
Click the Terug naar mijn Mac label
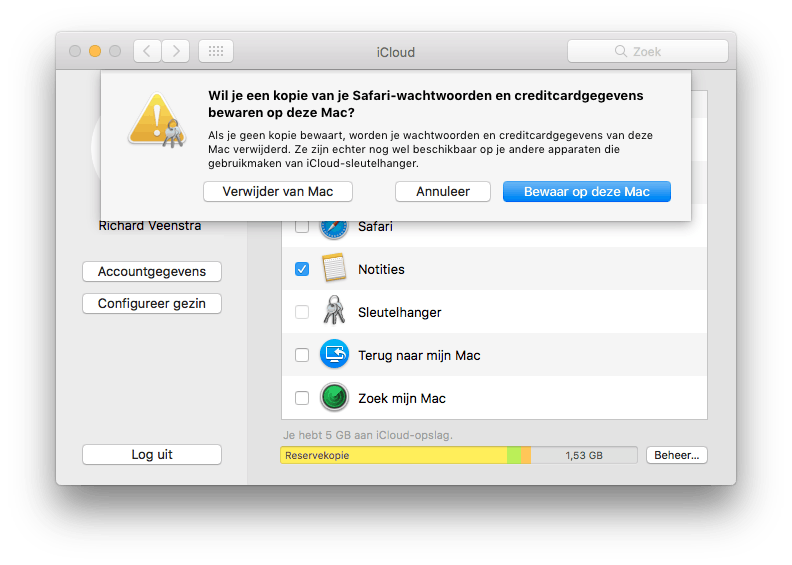tap(419, 355)
